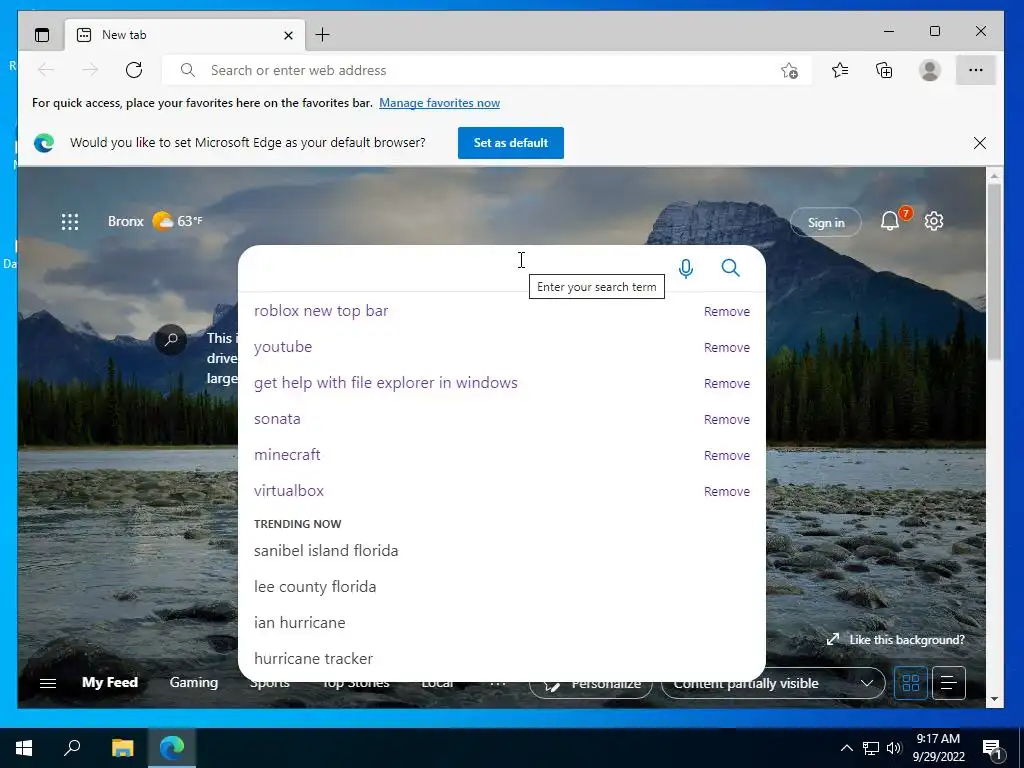Viewport: 1024px width, 768px height.
Task: Focus the address bar search field
Action: [487, 70]
